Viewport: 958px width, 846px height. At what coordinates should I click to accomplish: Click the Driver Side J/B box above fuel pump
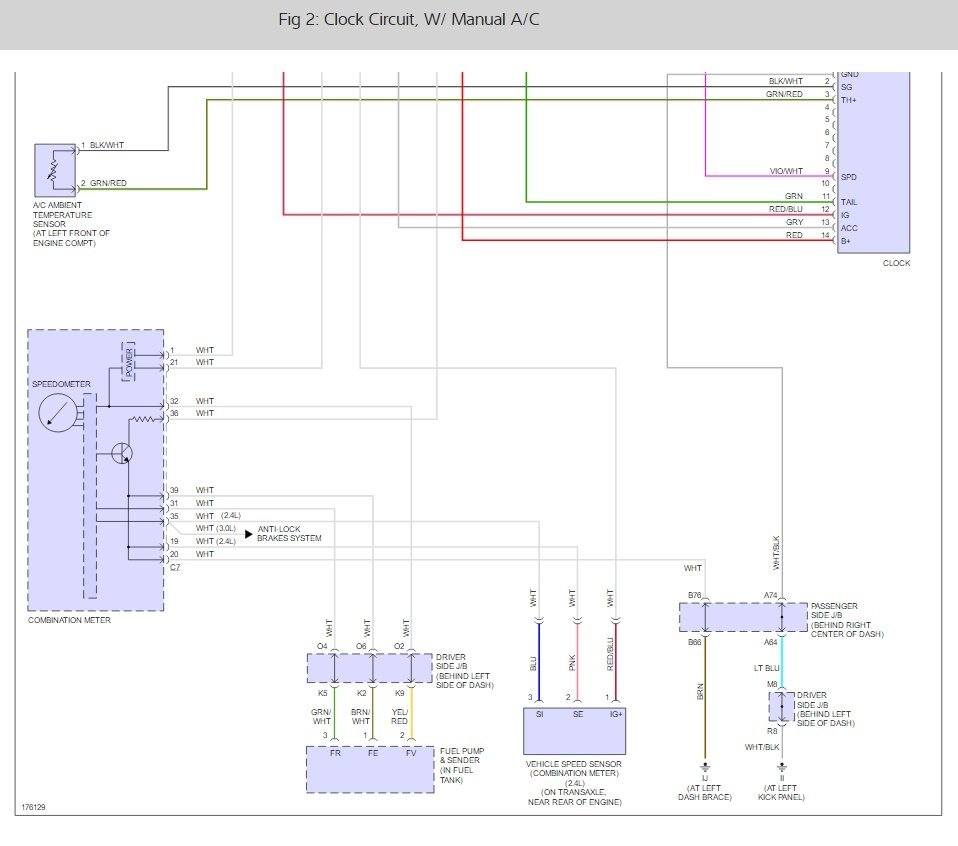pos(370,668)
